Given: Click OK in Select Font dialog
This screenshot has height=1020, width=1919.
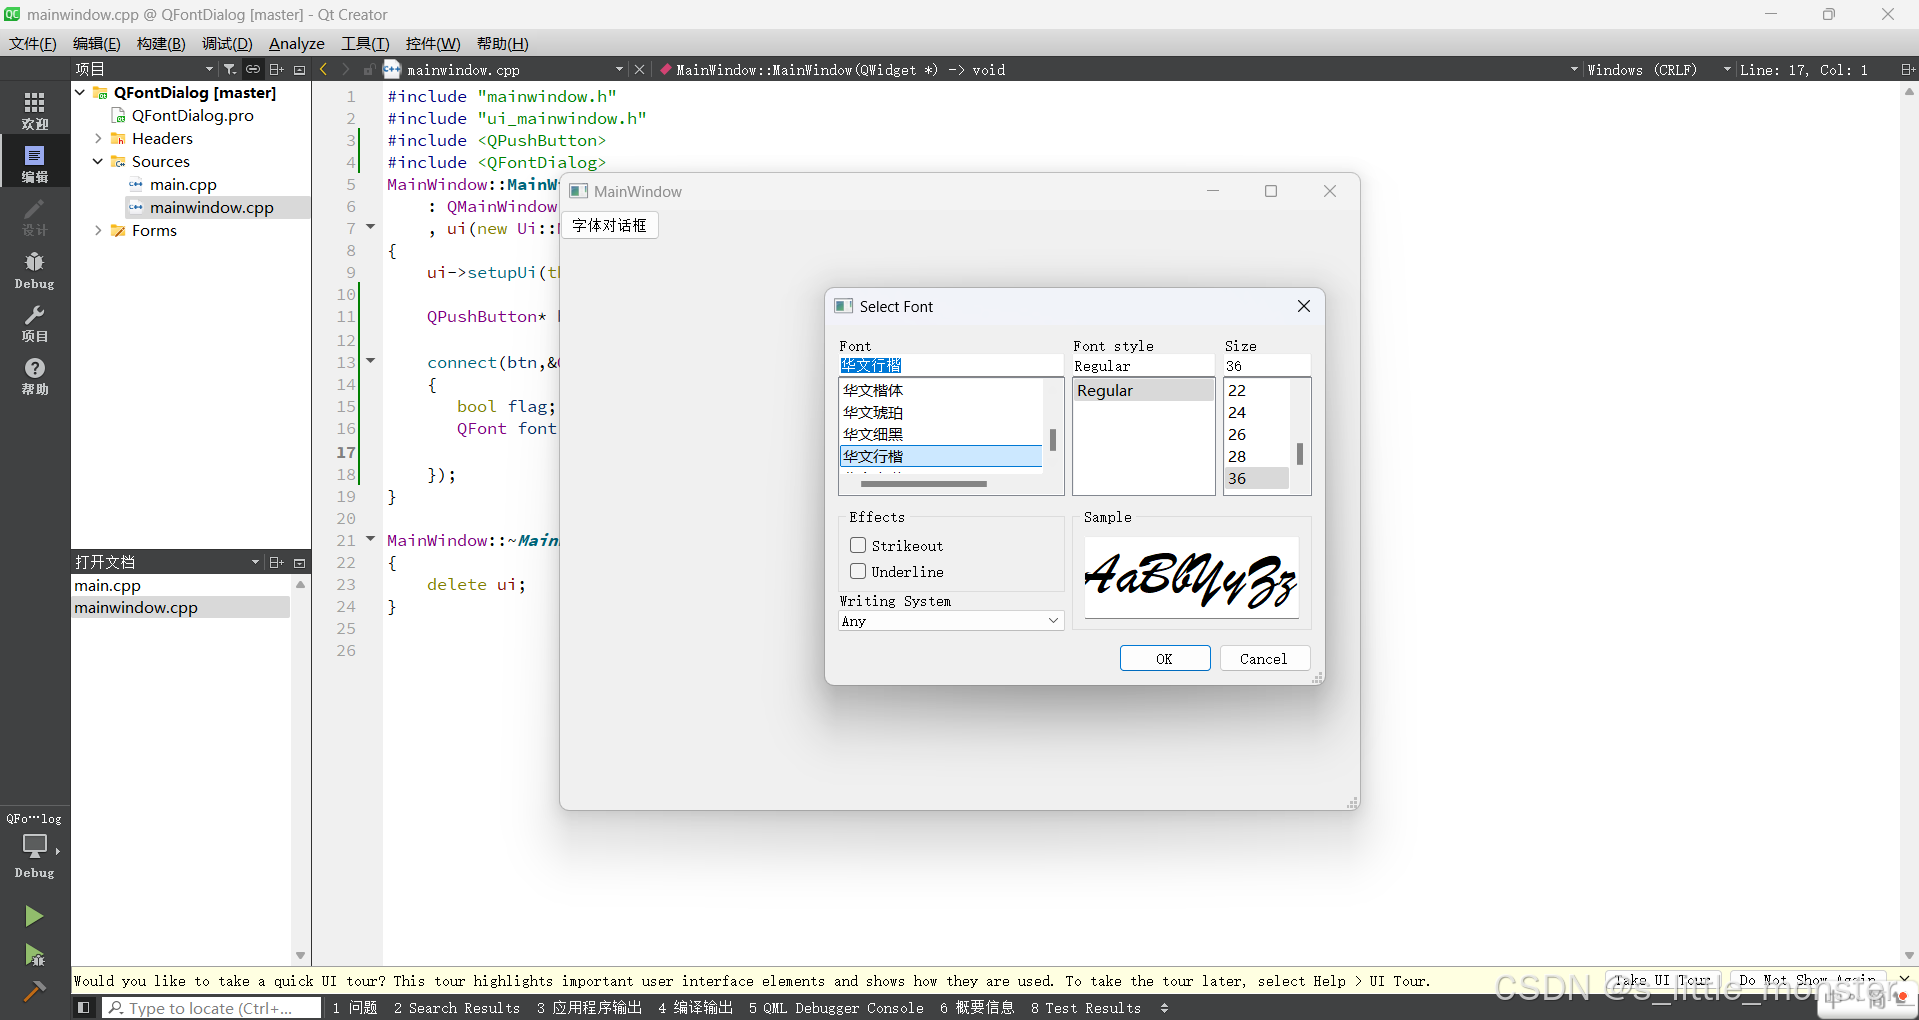Looking at the screenshot, I should pos(1165,658).
